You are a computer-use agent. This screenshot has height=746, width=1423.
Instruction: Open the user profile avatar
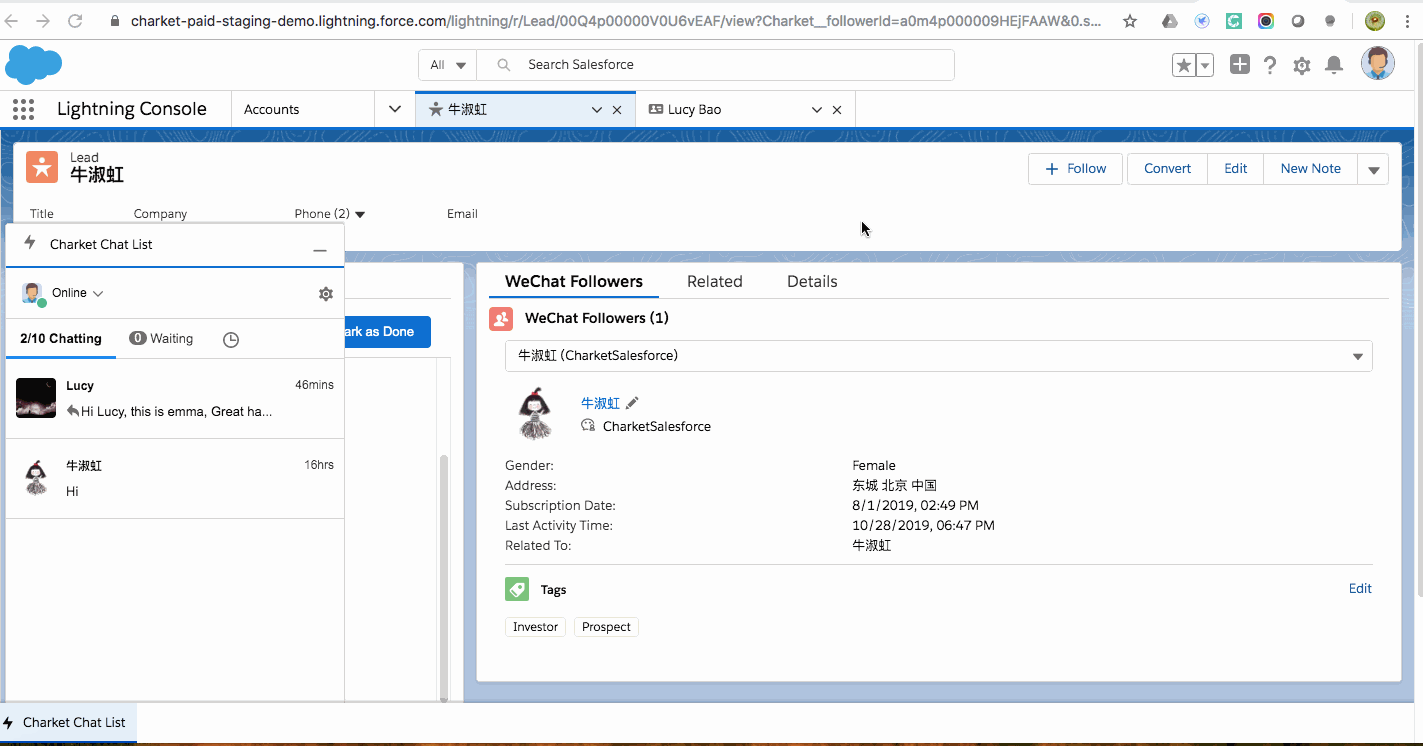tap(1378, 64)
